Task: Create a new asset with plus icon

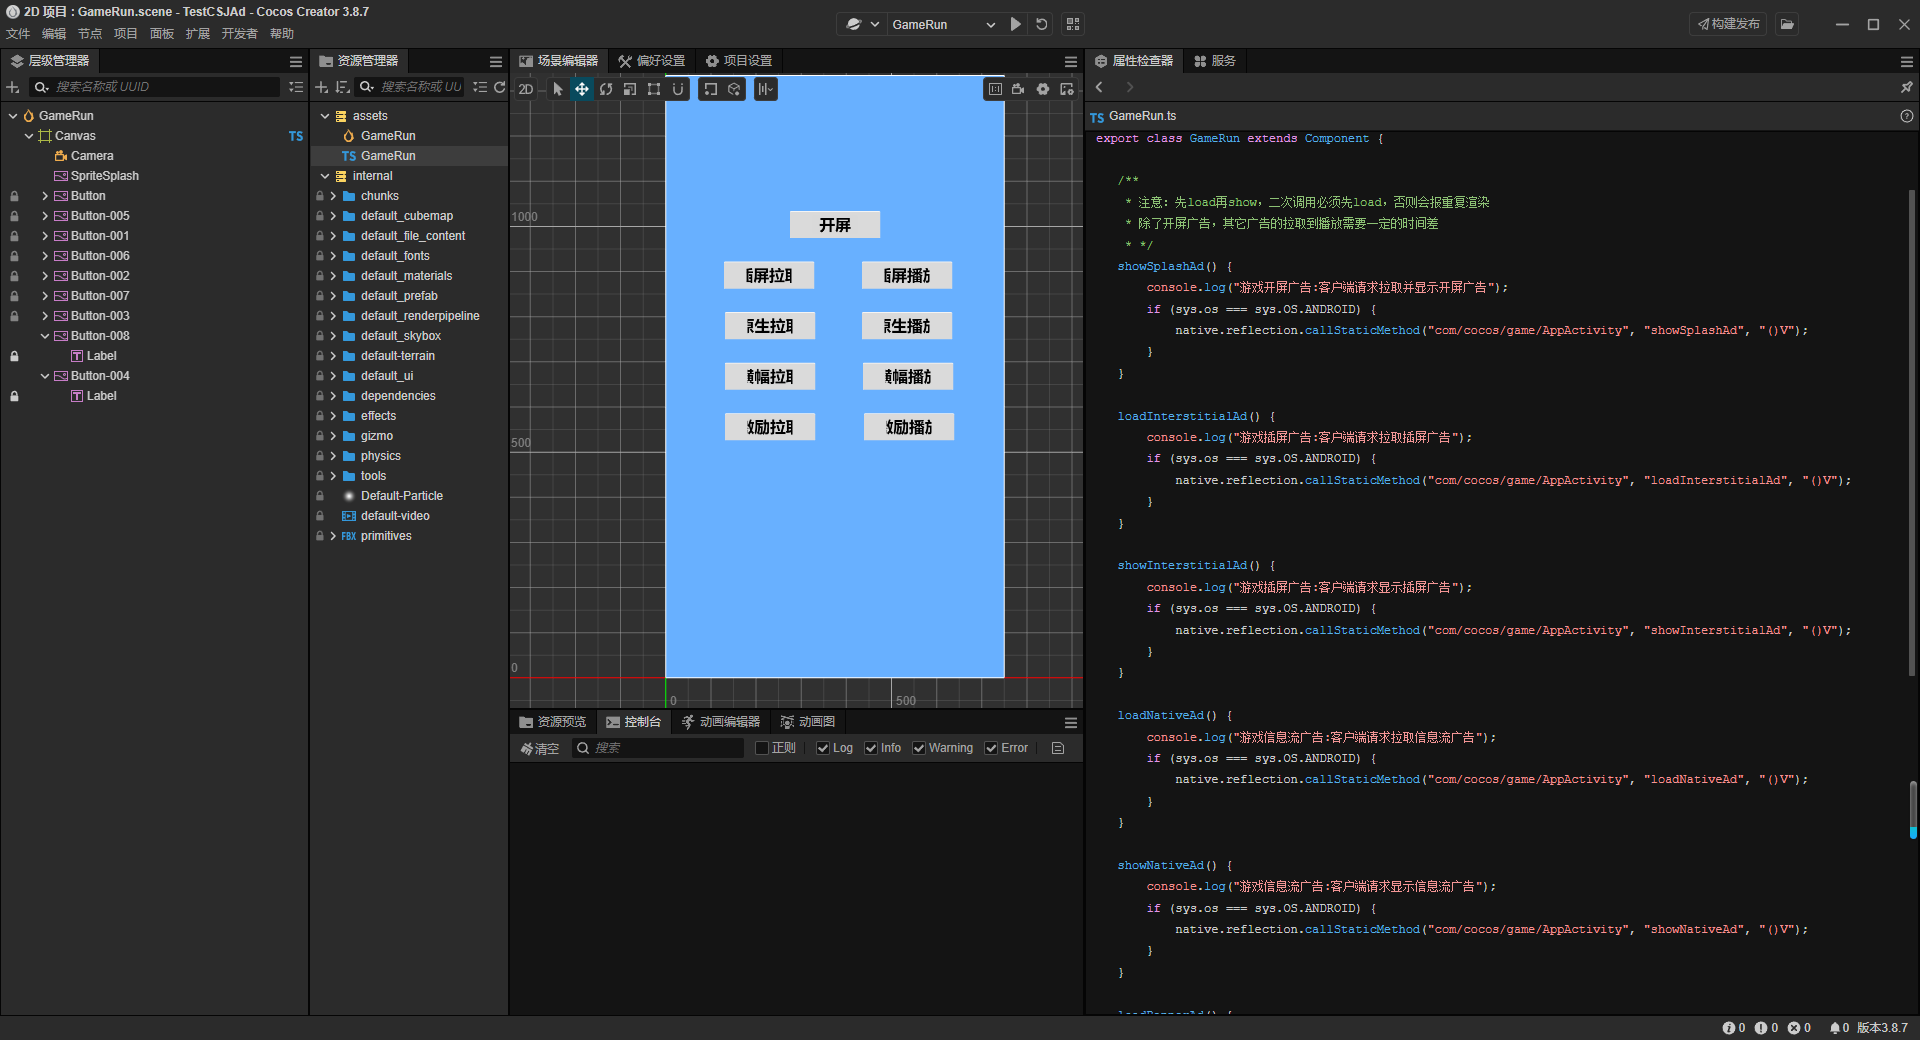Action: coord(322,87)
